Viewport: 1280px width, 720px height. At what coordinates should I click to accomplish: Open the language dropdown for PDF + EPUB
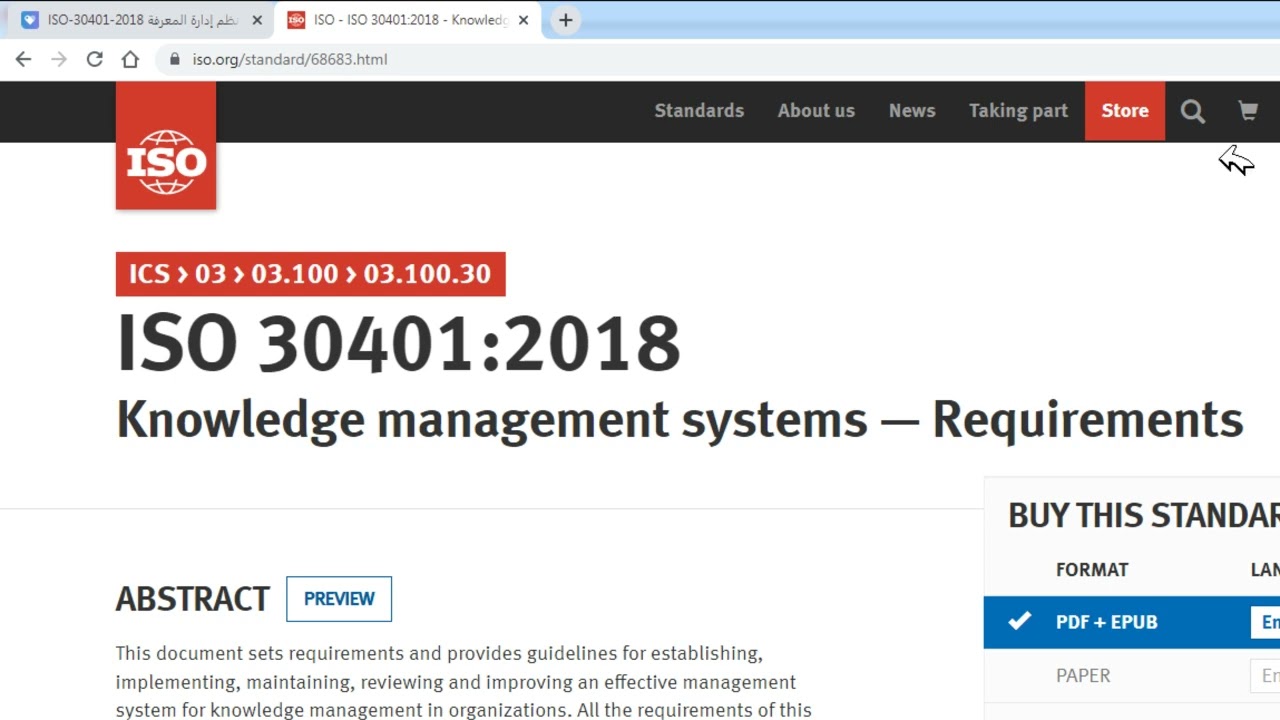click(1265, 622)
